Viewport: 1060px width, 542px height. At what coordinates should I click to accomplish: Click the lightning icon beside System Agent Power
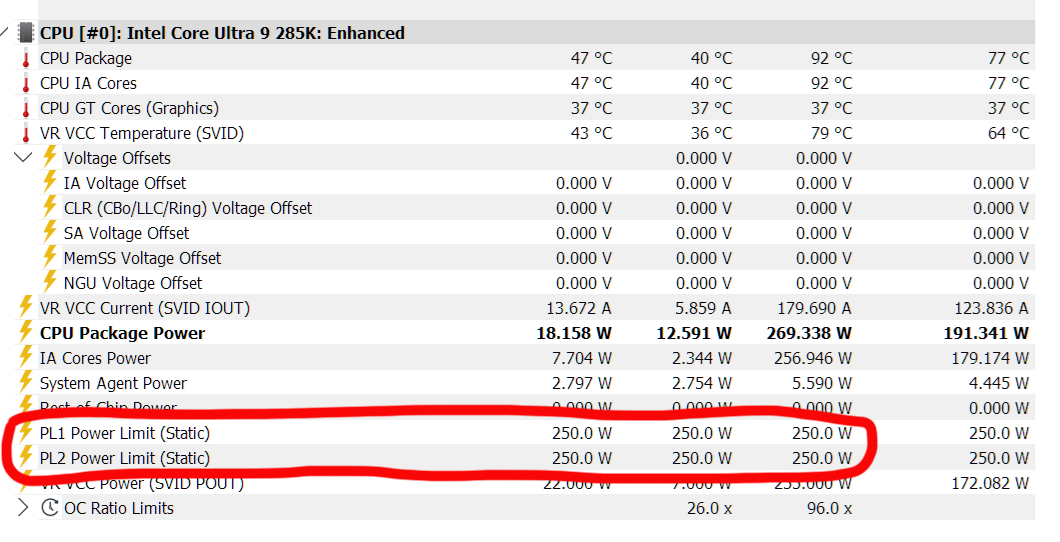(x=26, y=382)
